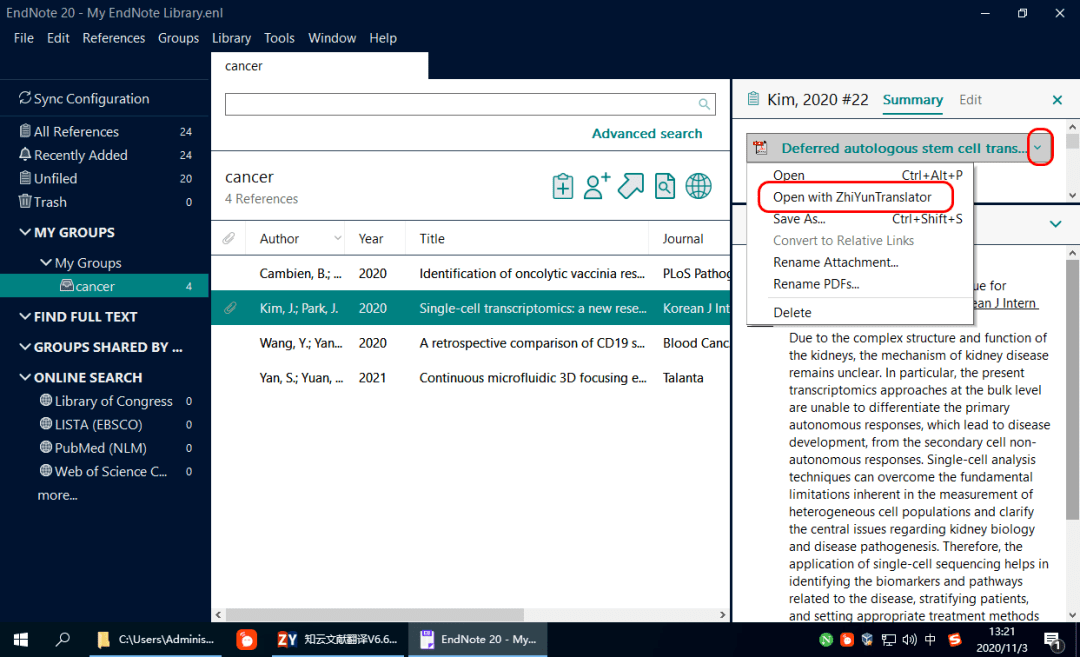Click the horizontal scrollbar of reference list
Screen dimensions: 1080x657
[375, 614]
